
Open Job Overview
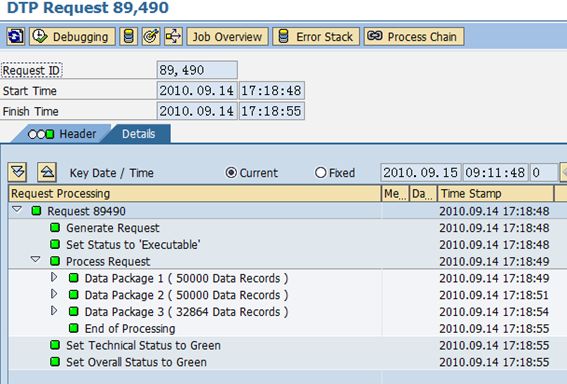point(227,37)
